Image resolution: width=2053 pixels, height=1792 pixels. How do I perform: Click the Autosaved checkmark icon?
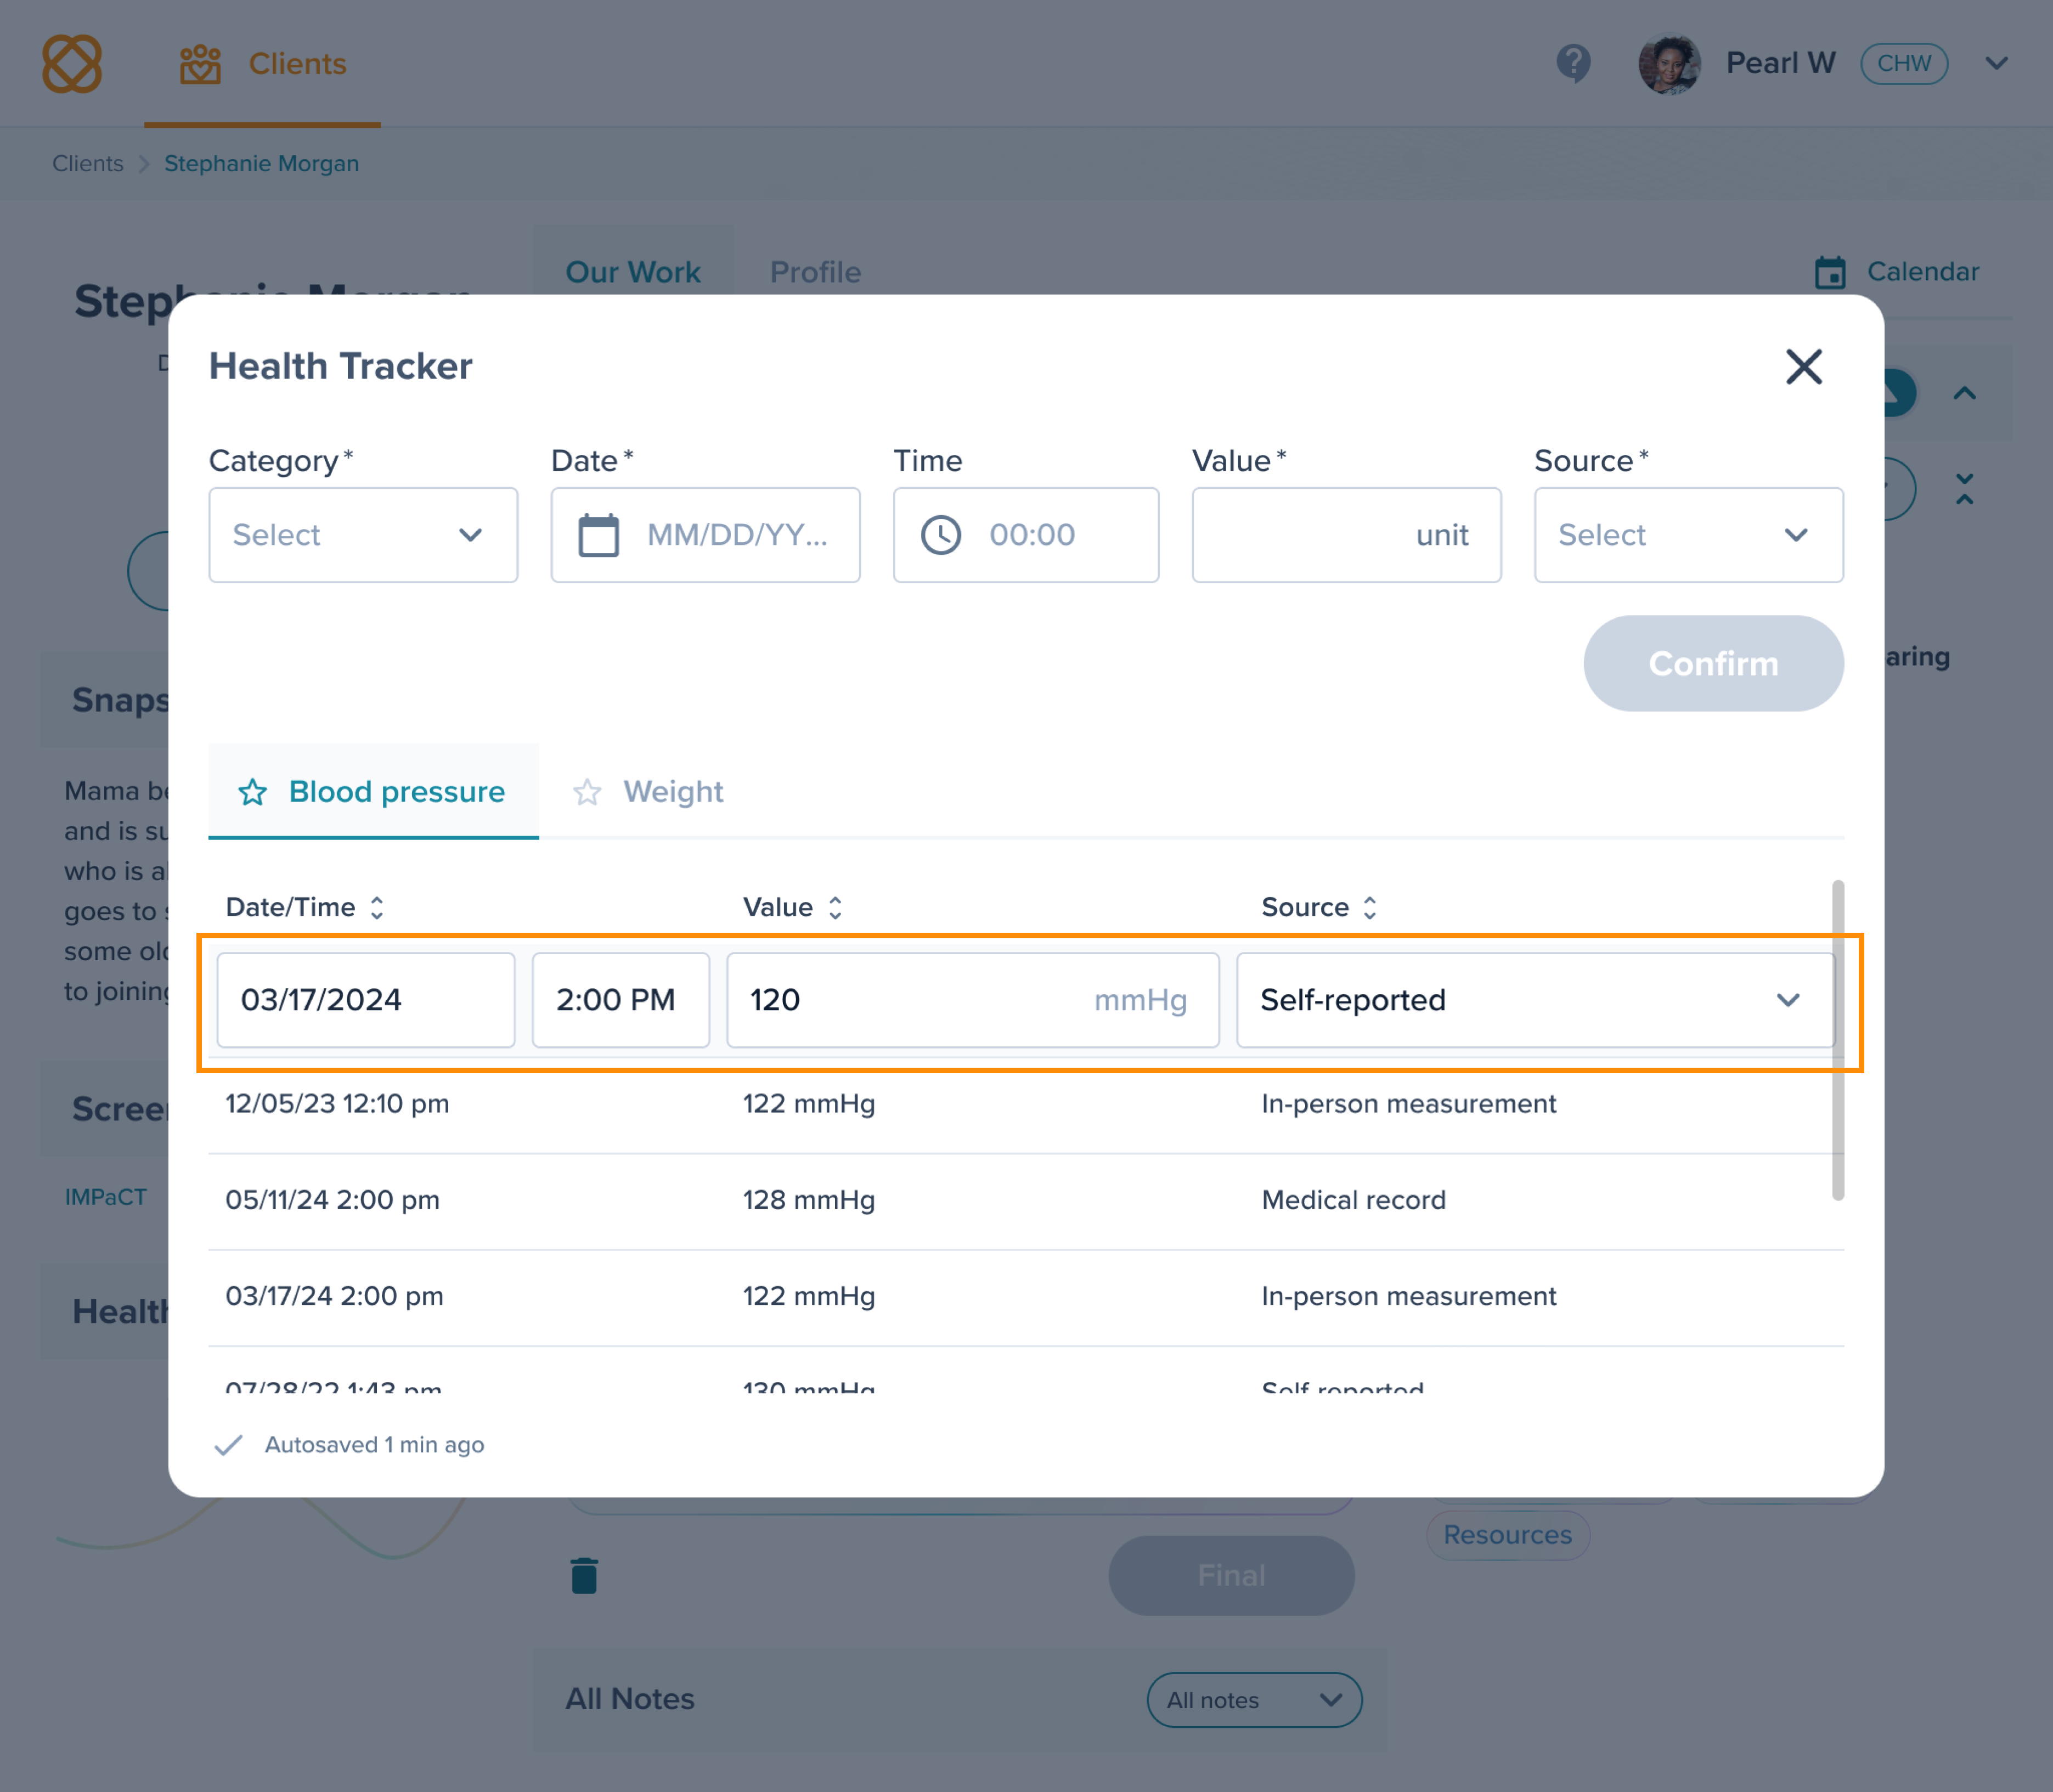229,1445
